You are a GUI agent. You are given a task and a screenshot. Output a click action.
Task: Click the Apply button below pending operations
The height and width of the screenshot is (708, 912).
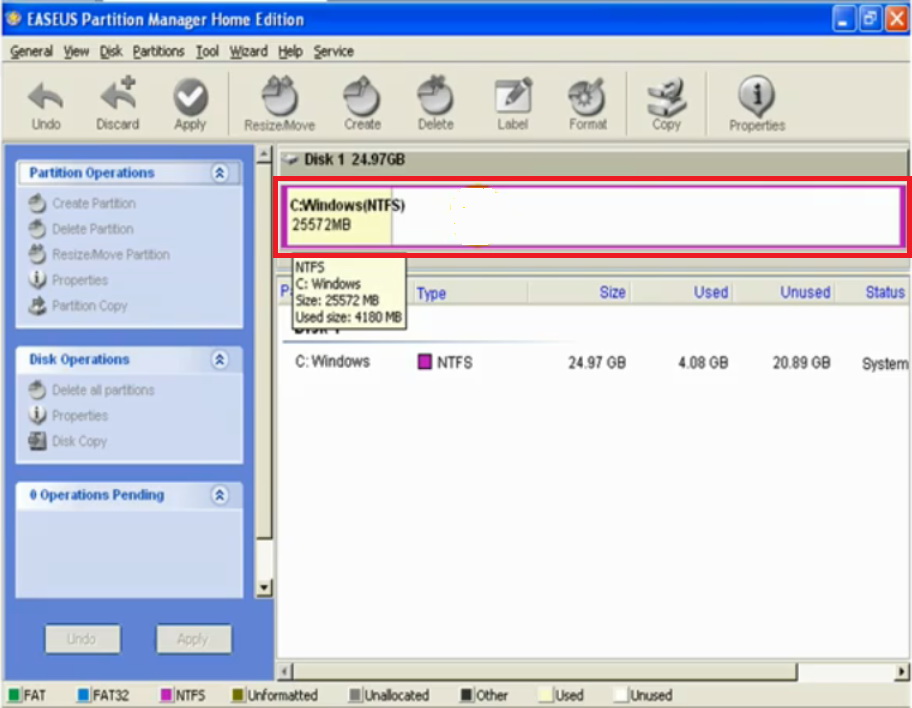click(194, 639)
